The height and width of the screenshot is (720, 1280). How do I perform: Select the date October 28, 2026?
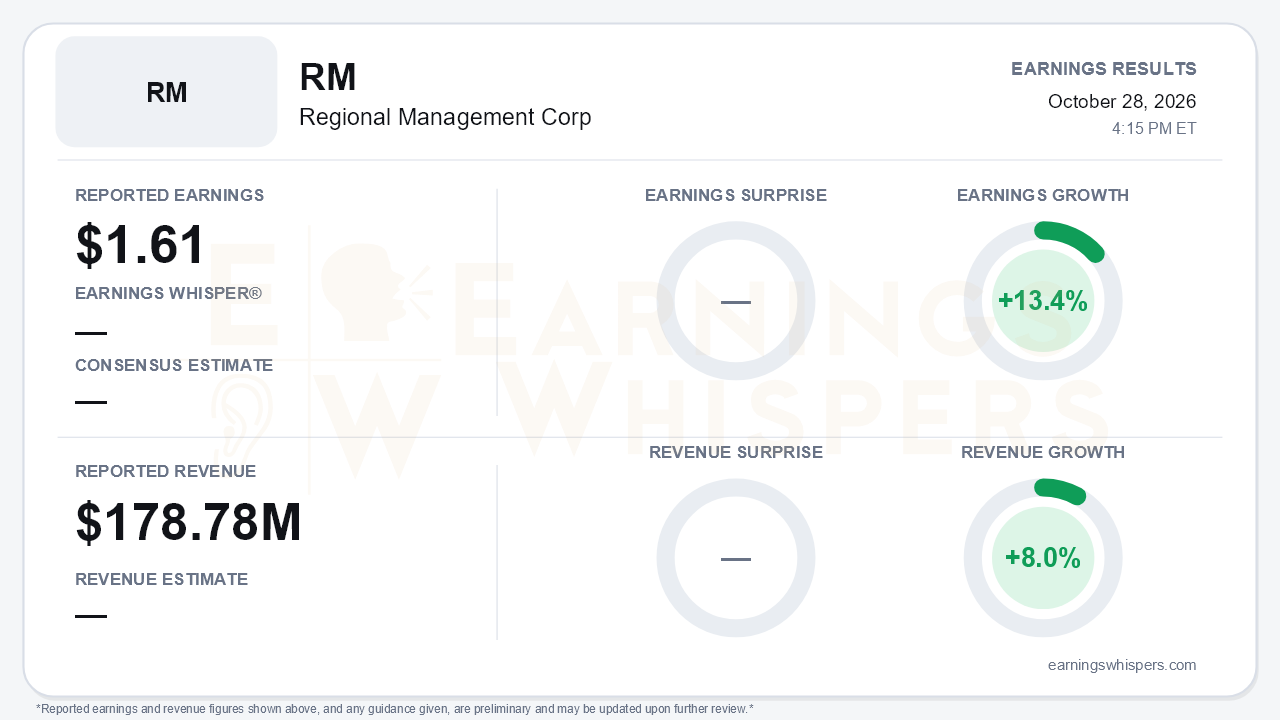click(x=1122, y=101)
